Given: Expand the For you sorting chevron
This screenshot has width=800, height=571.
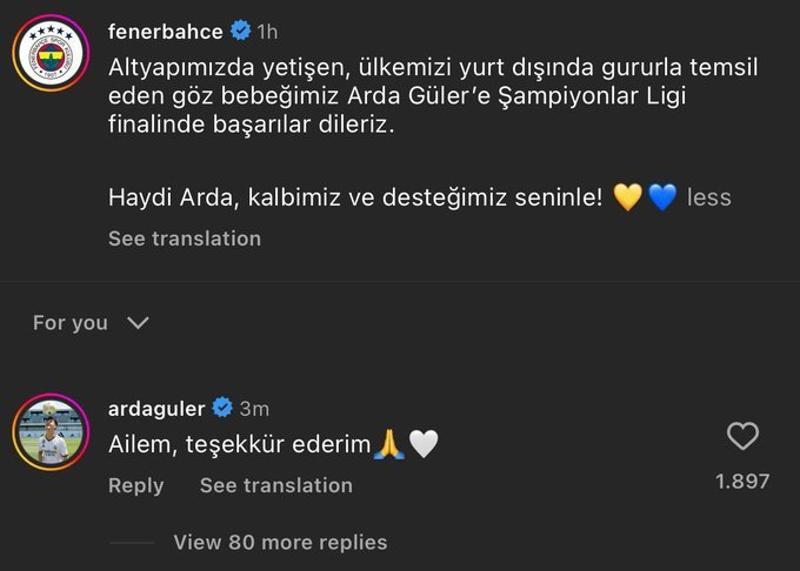Looking at the screenshot, I should pyautogui.click(x=138, y=323).
